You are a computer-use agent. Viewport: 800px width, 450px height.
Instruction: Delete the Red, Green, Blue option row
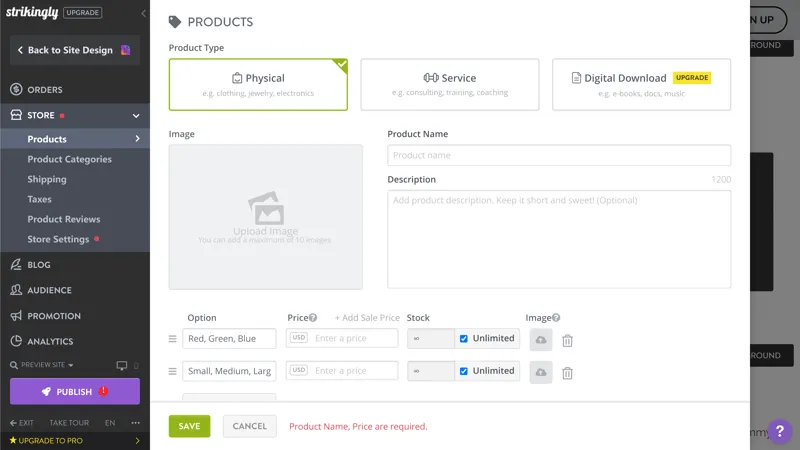click(567, 340)
